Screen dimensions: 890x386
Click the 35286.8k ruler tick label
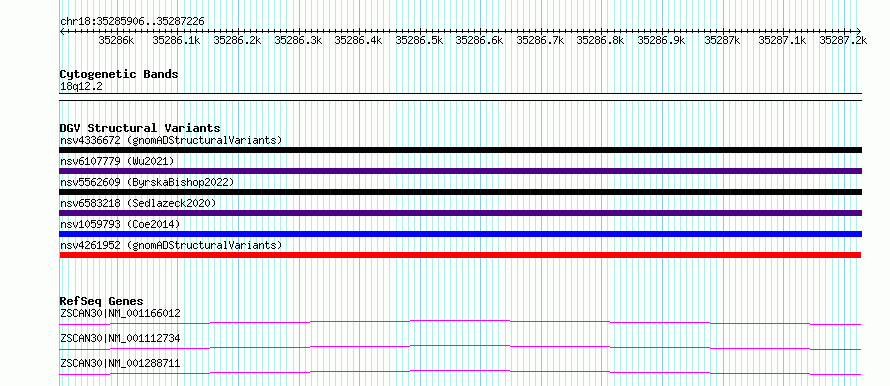click(601, 40)
